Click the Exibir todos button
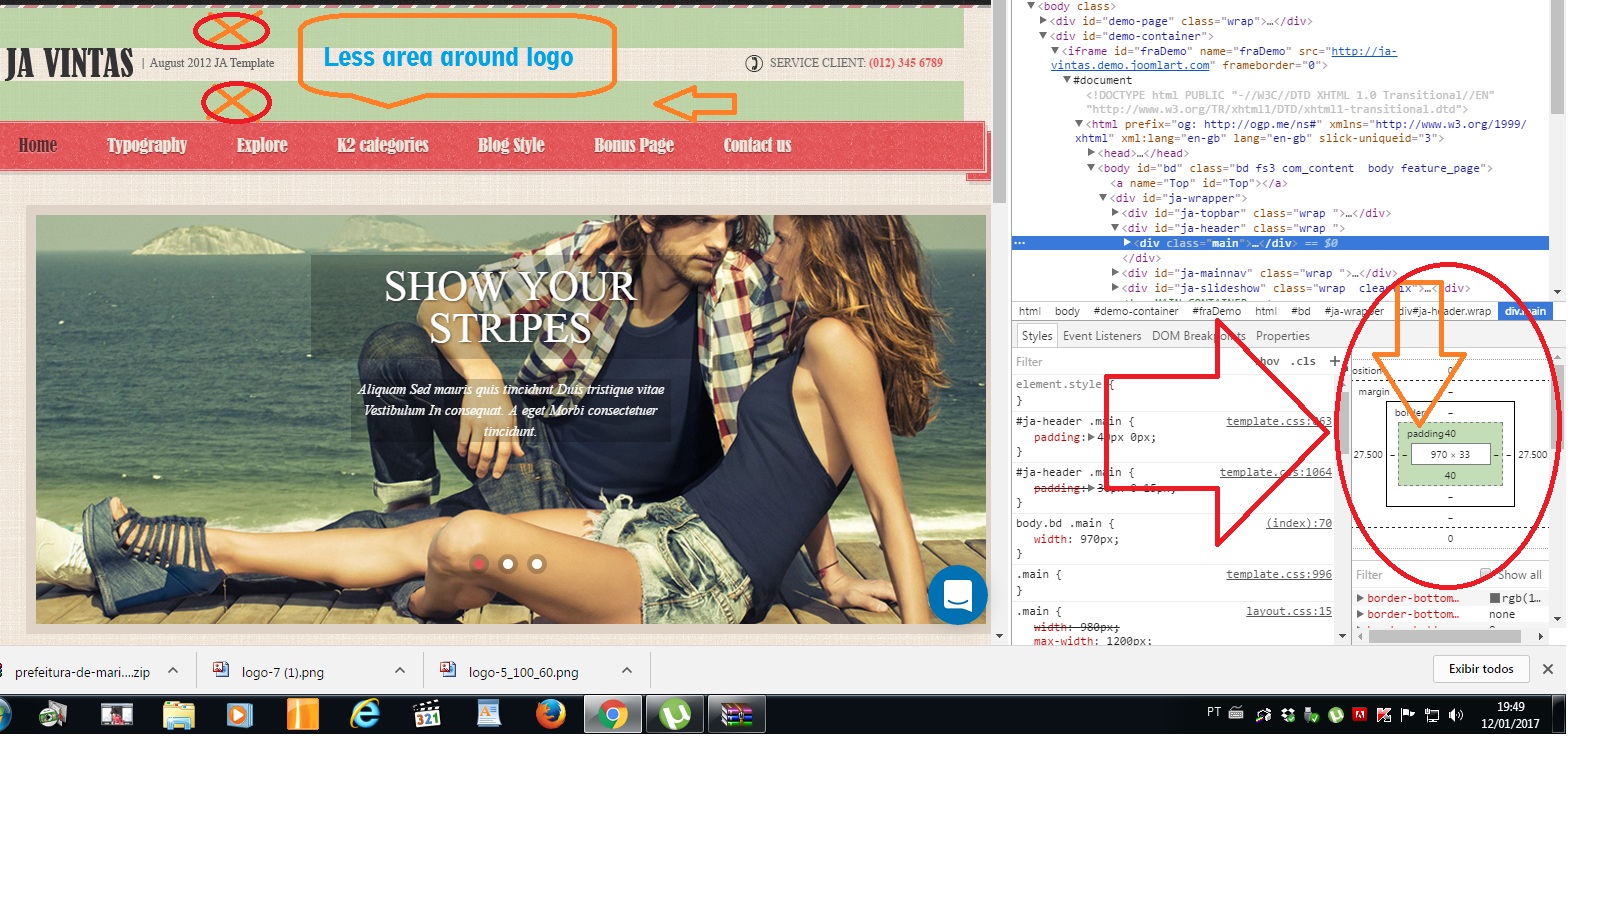 tap(1481, 669)
